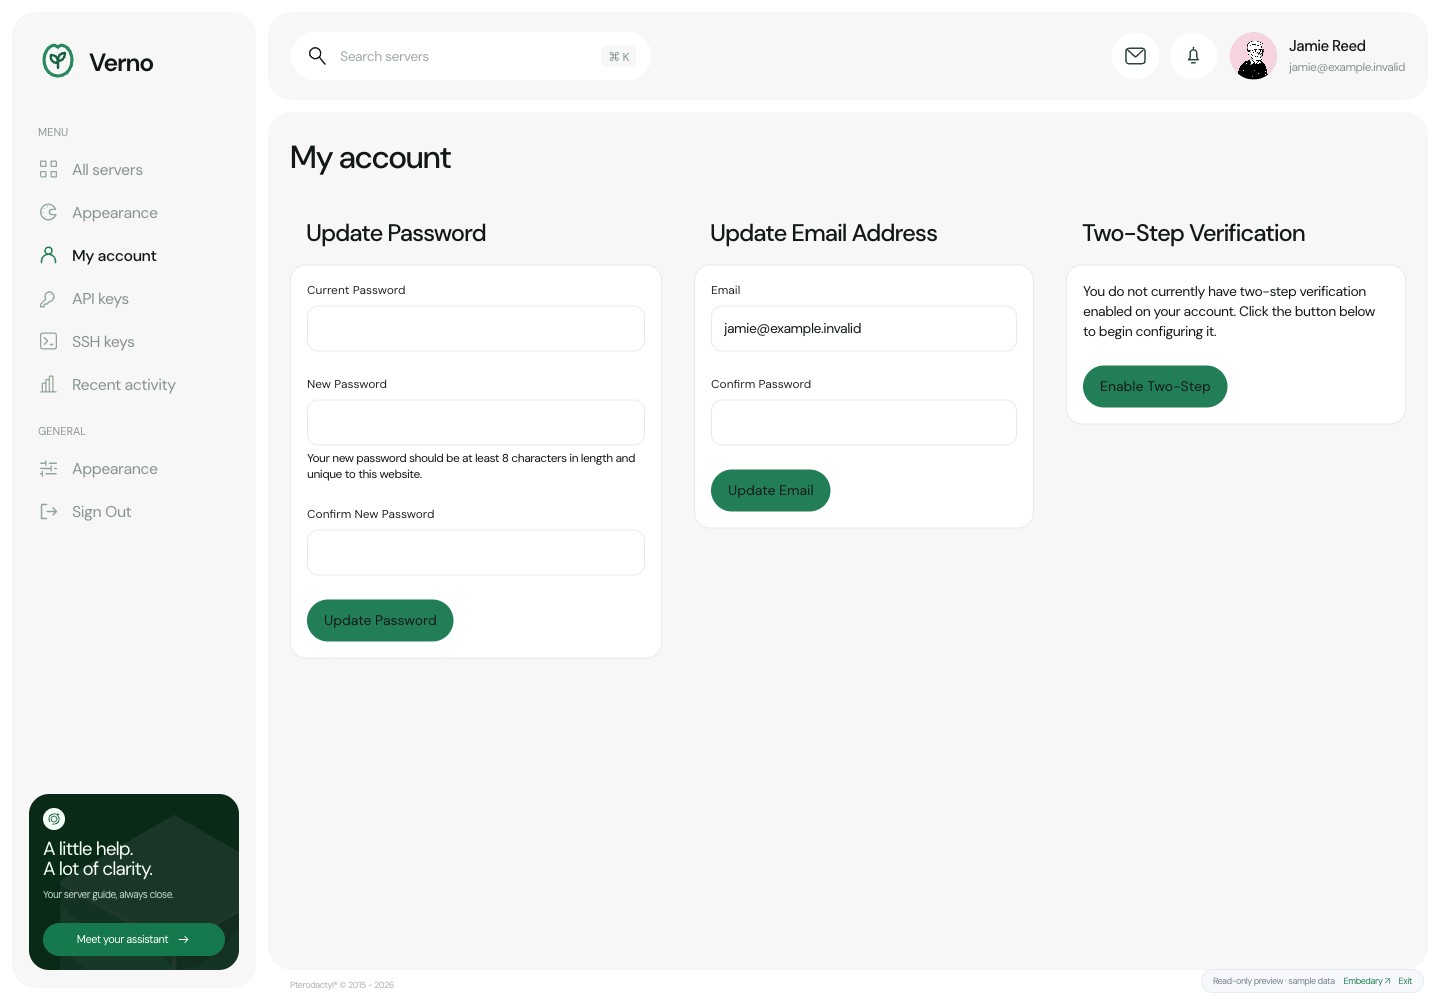Focus Confirm Password field in email form
This screenshot has width=1440, height=1000.
864,422
